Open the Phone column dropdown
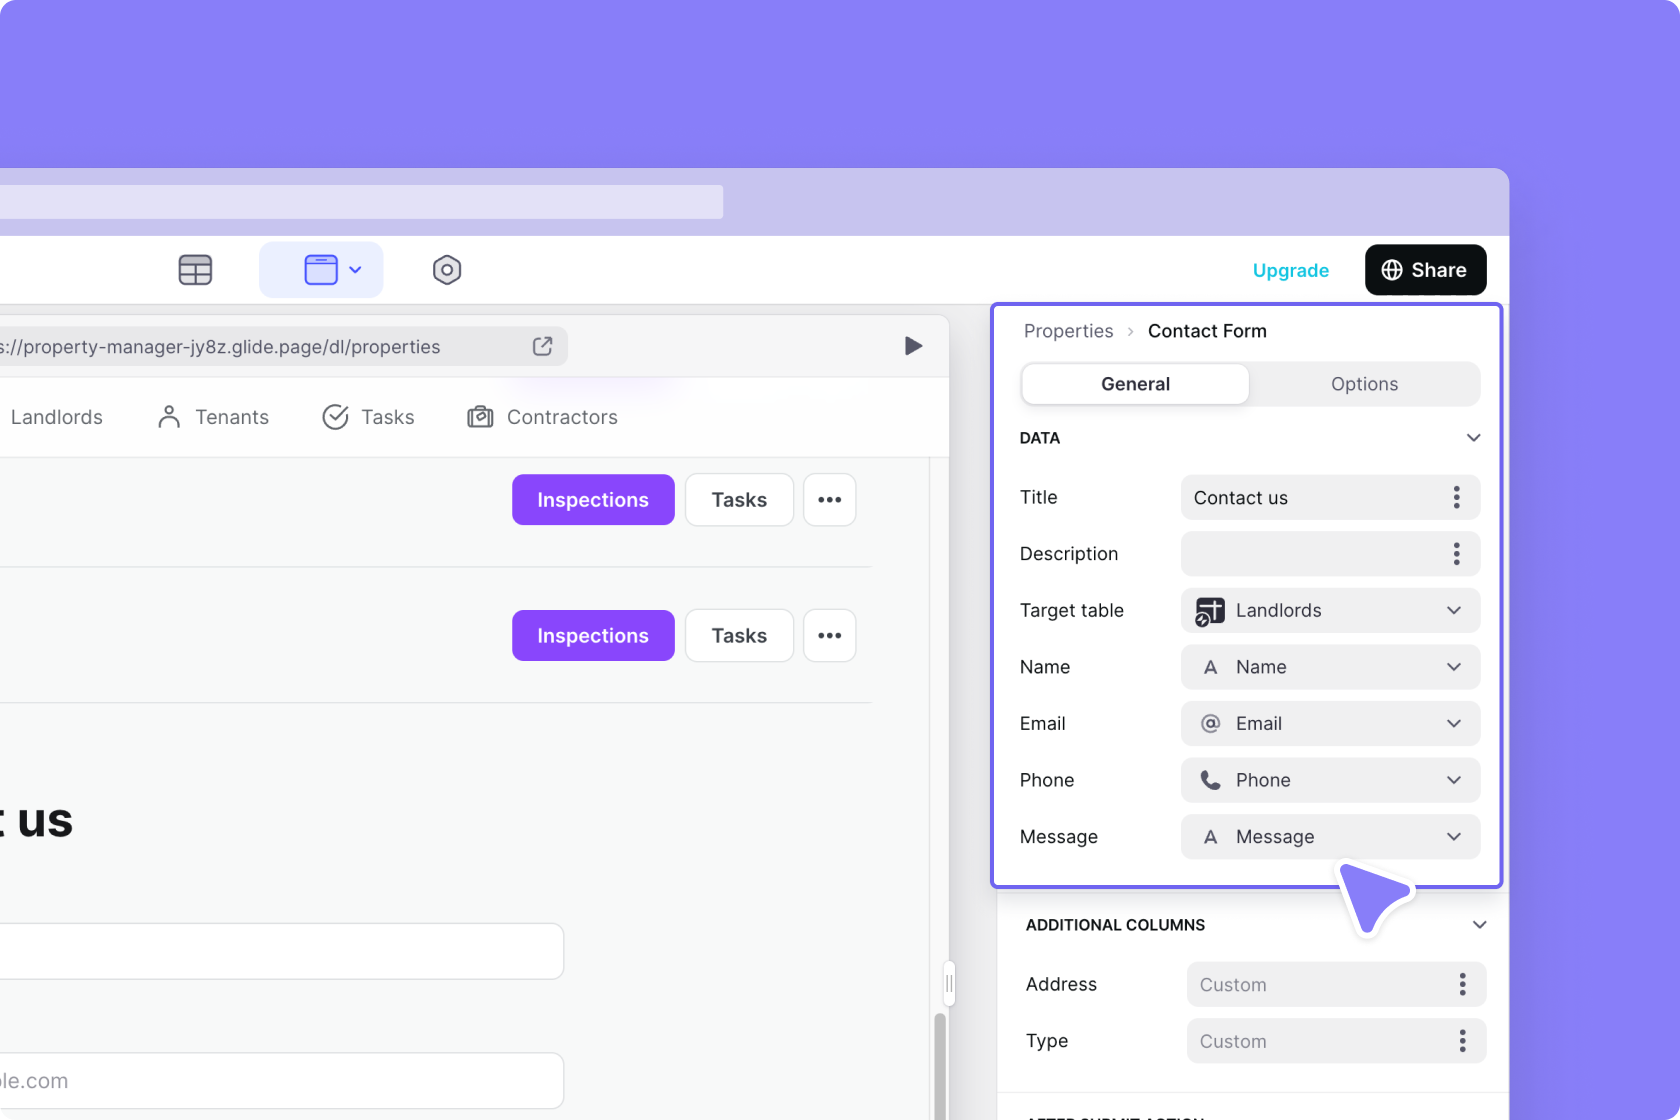The width and height of the screenshot is (1680, 1120). coord(1330,780)
